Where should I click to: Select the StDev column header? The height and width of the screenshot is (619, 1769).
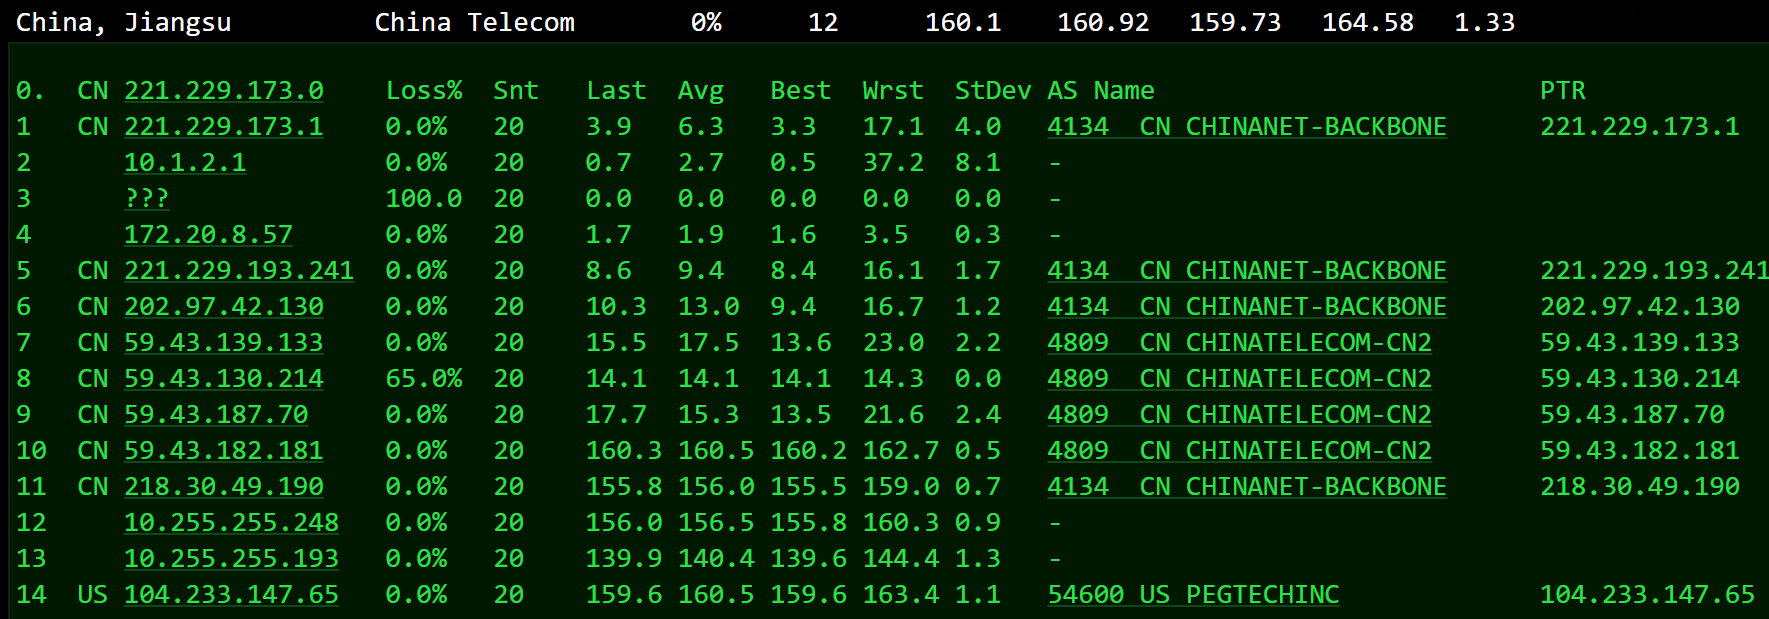click(x=993, y=91)
